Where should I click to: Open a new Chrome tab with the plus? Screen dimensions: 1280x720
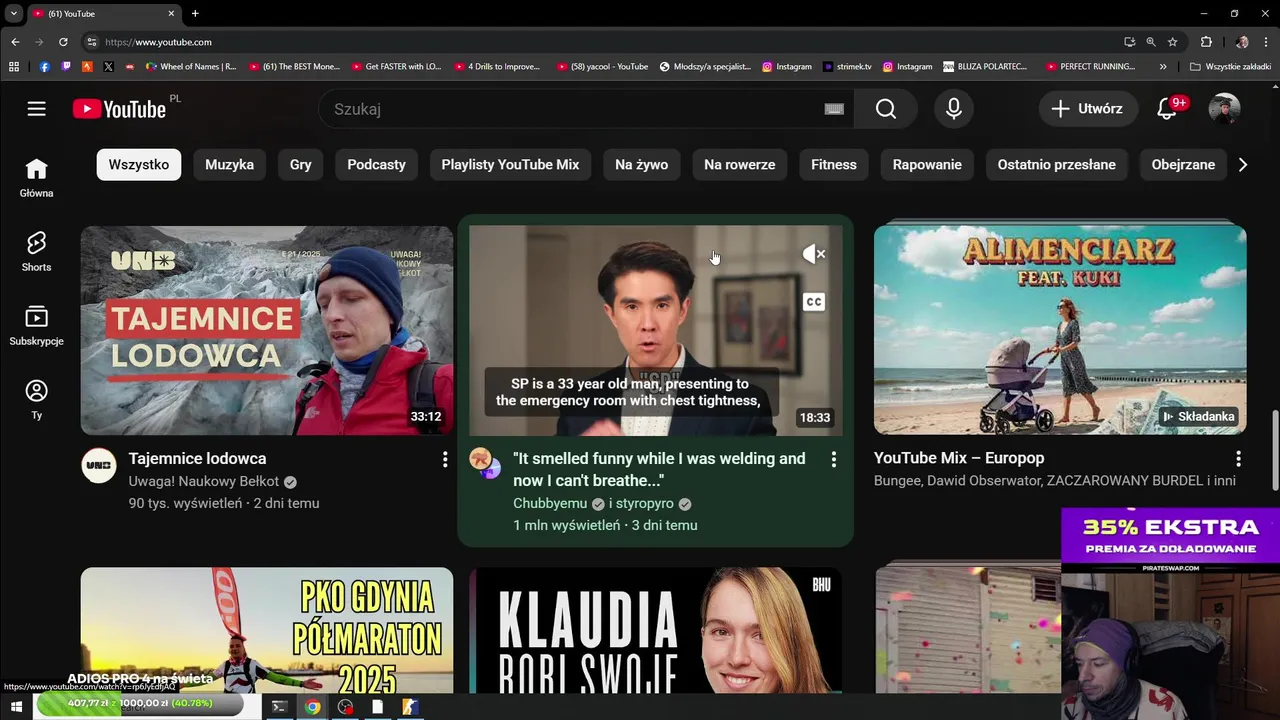pyautogui.click(x=195, y=13)
